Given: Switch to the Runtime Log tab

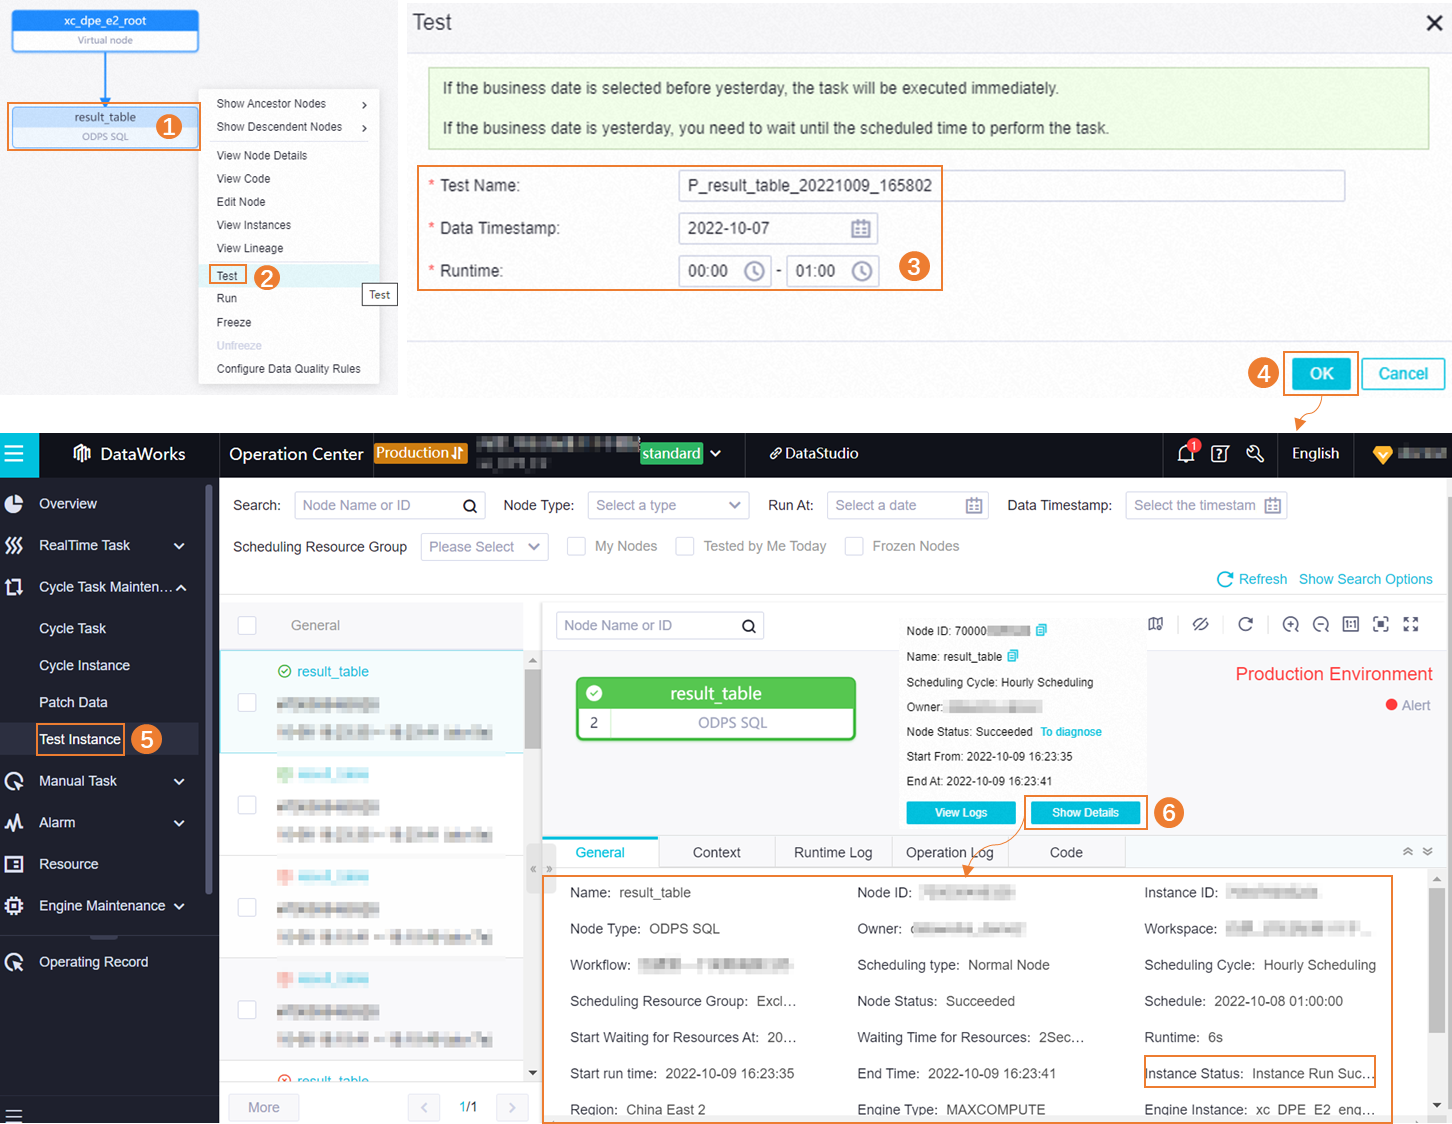Looking at the screenshot, I should tap(833, 851).
